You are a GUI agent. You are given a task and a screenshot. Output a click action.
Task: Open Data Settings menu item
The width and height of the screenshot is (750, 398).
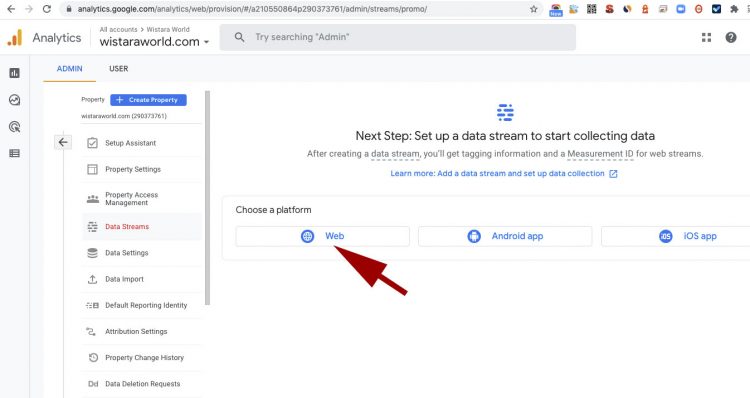point(142,253)
